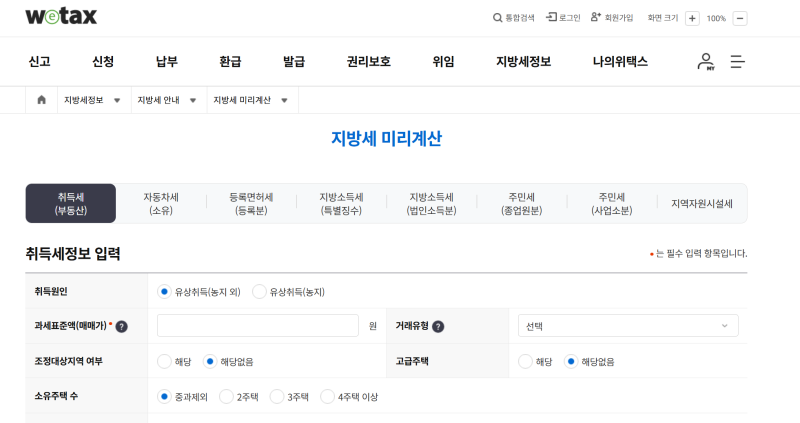800x423 pixels.
Task: Open the hamburger full menu icon
Action: tap(737, 62)
